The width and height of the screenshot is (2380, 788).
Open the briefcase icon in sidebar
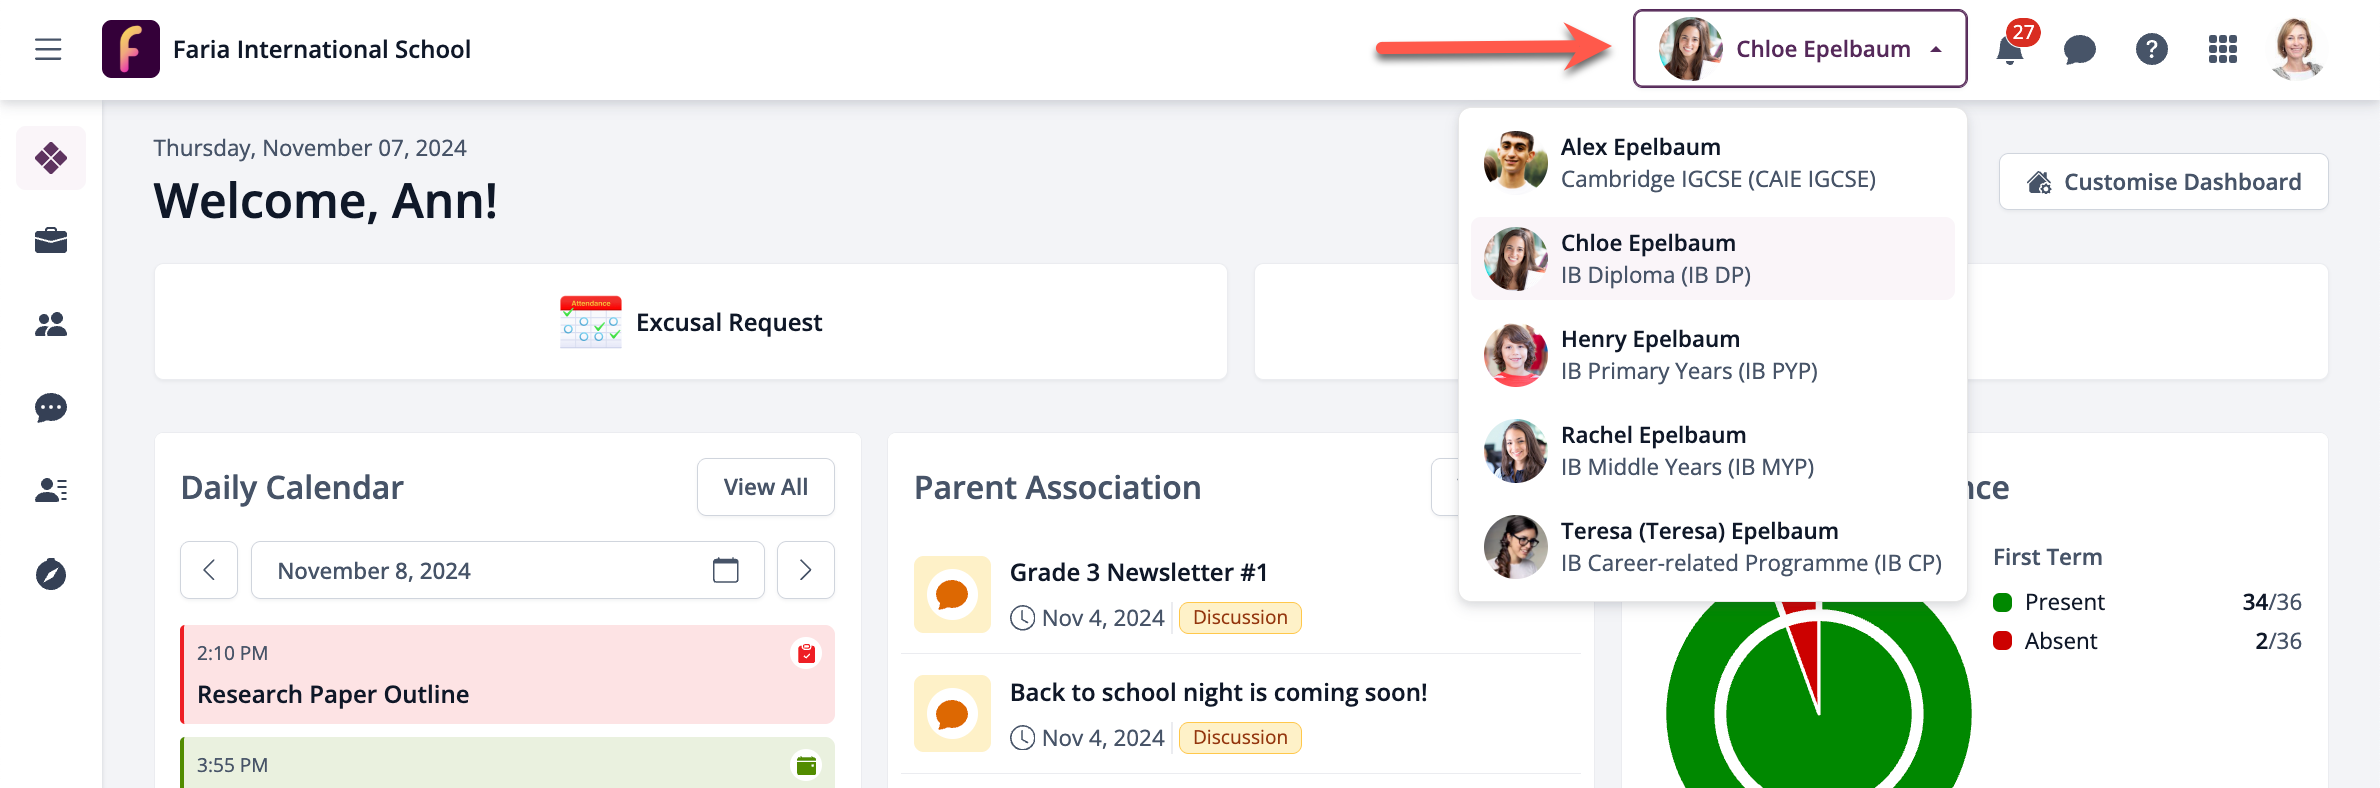(51, 241)
